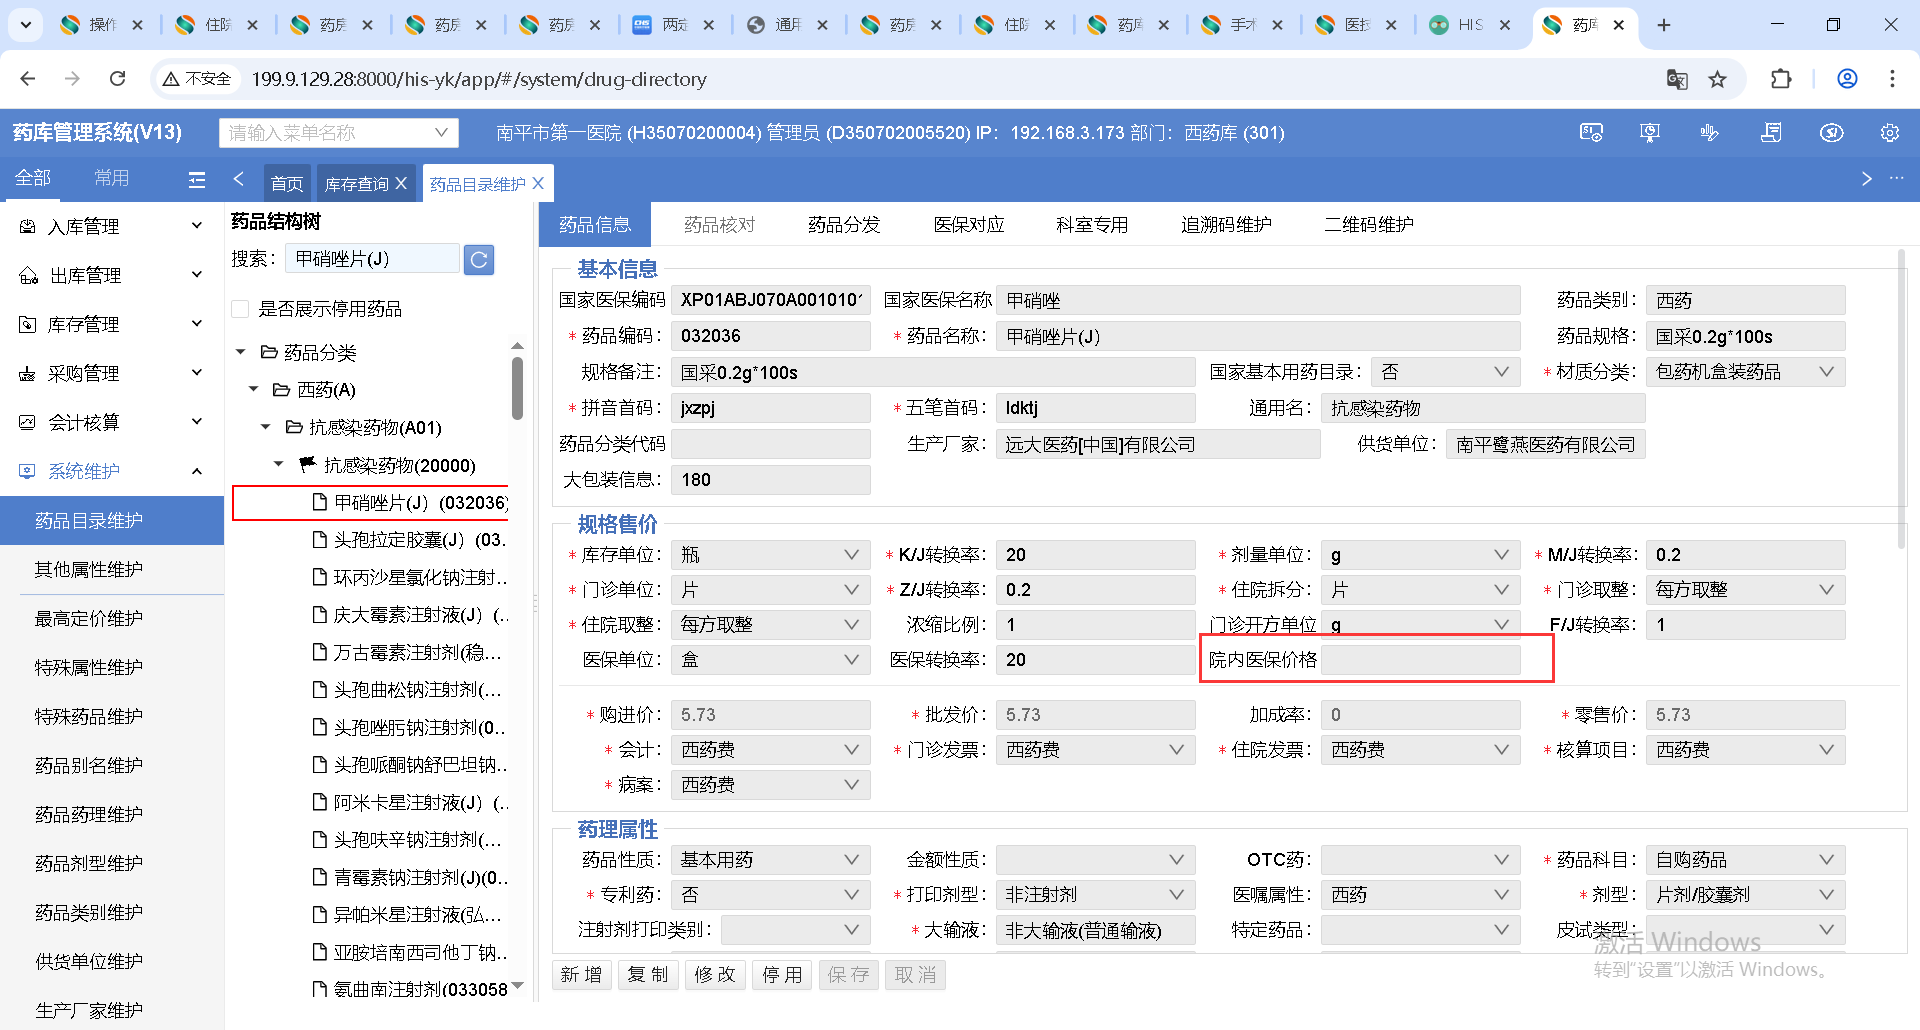1920x1030 pixels.
Task: Click the presentation board chart icon
Action: click(1650, 133)
